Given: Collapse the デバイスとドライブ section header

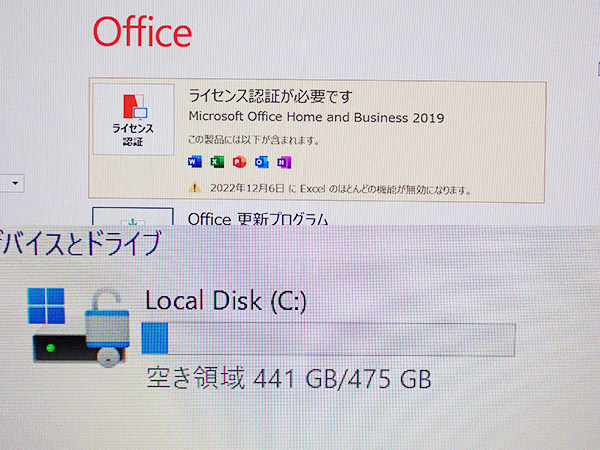Looking at the screenshot, I should [x=80, y=243].
